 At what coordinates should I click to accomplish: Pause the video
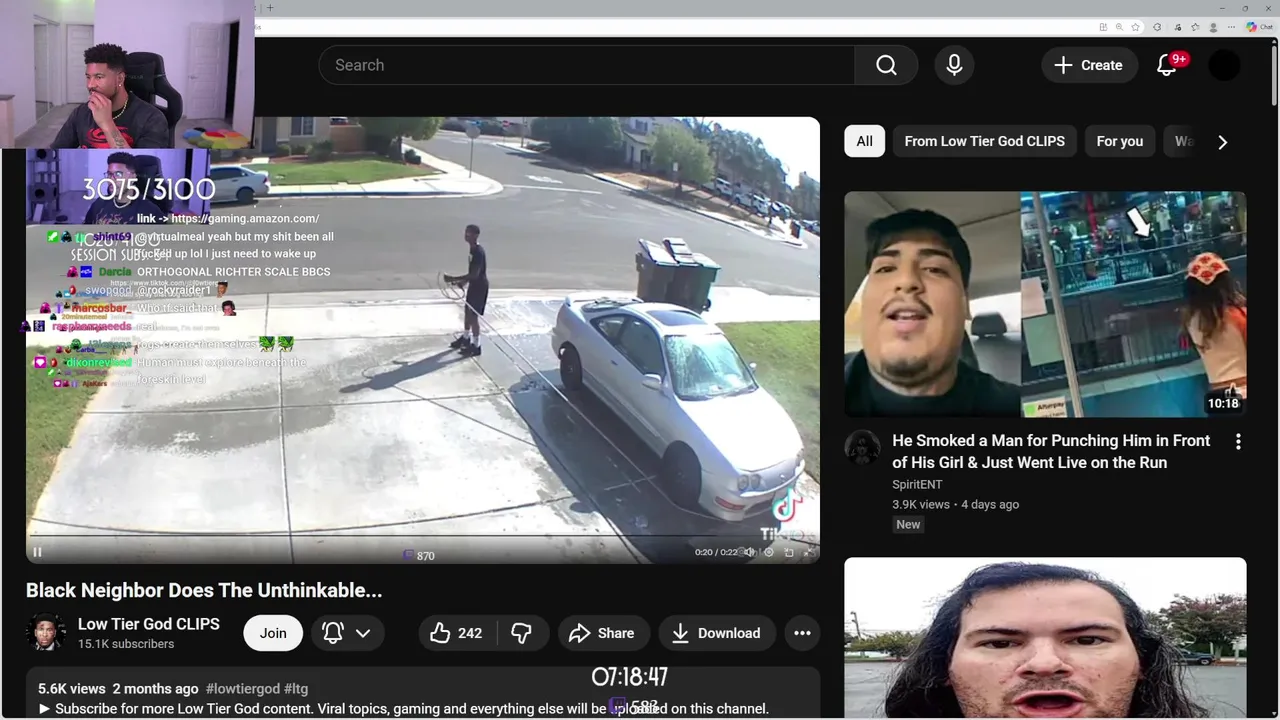click(37, 552)
